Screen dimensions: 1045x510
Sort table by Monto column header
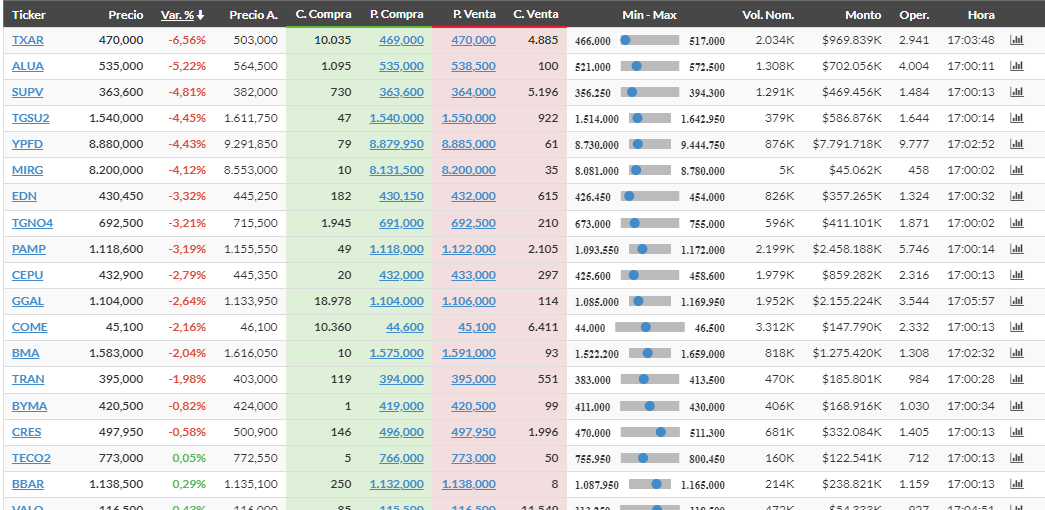863,15
